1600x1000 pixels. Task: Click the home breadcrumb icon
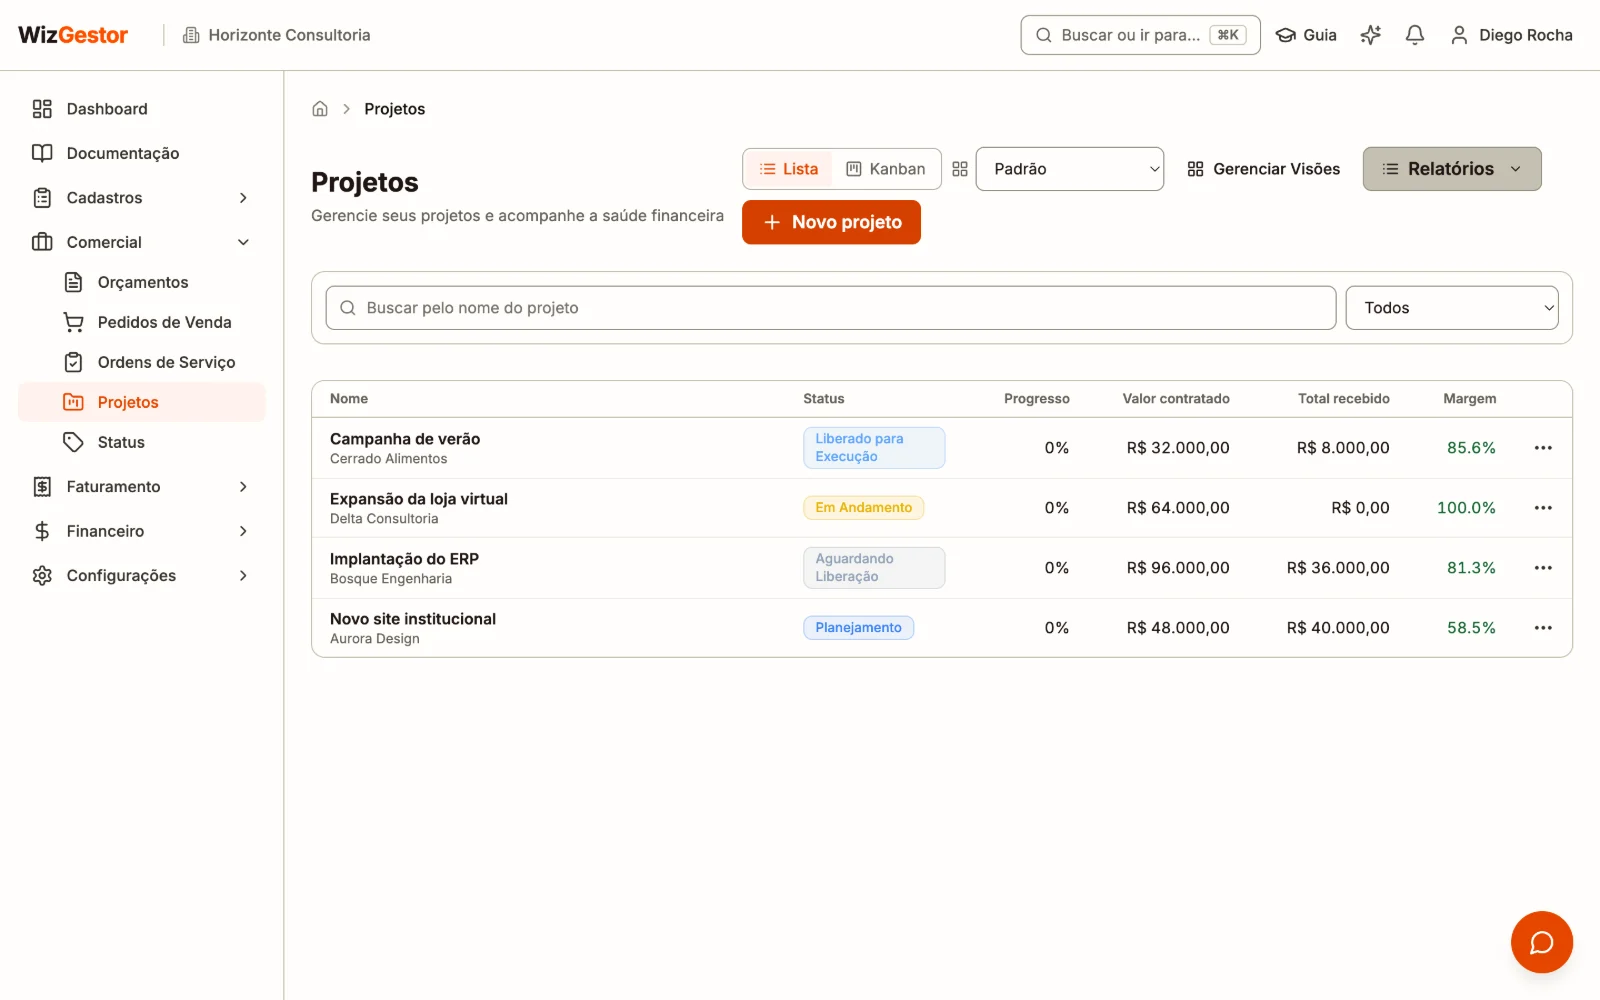pyautogui.click(x=320, y=109)
